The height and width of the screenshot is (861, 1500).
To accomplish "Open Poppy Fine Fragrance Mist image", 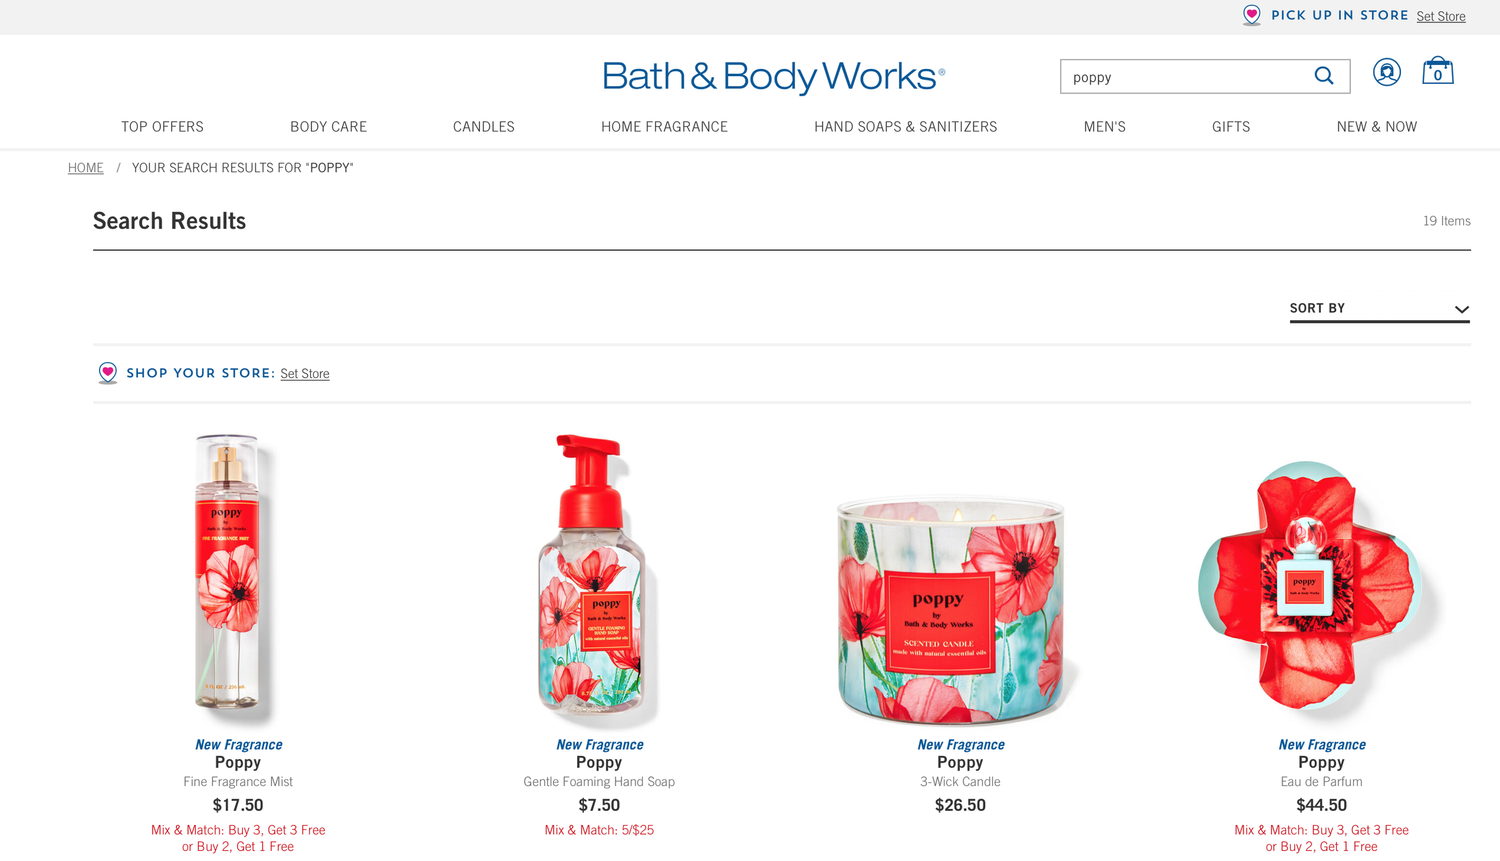I will [x=228, y=578].
